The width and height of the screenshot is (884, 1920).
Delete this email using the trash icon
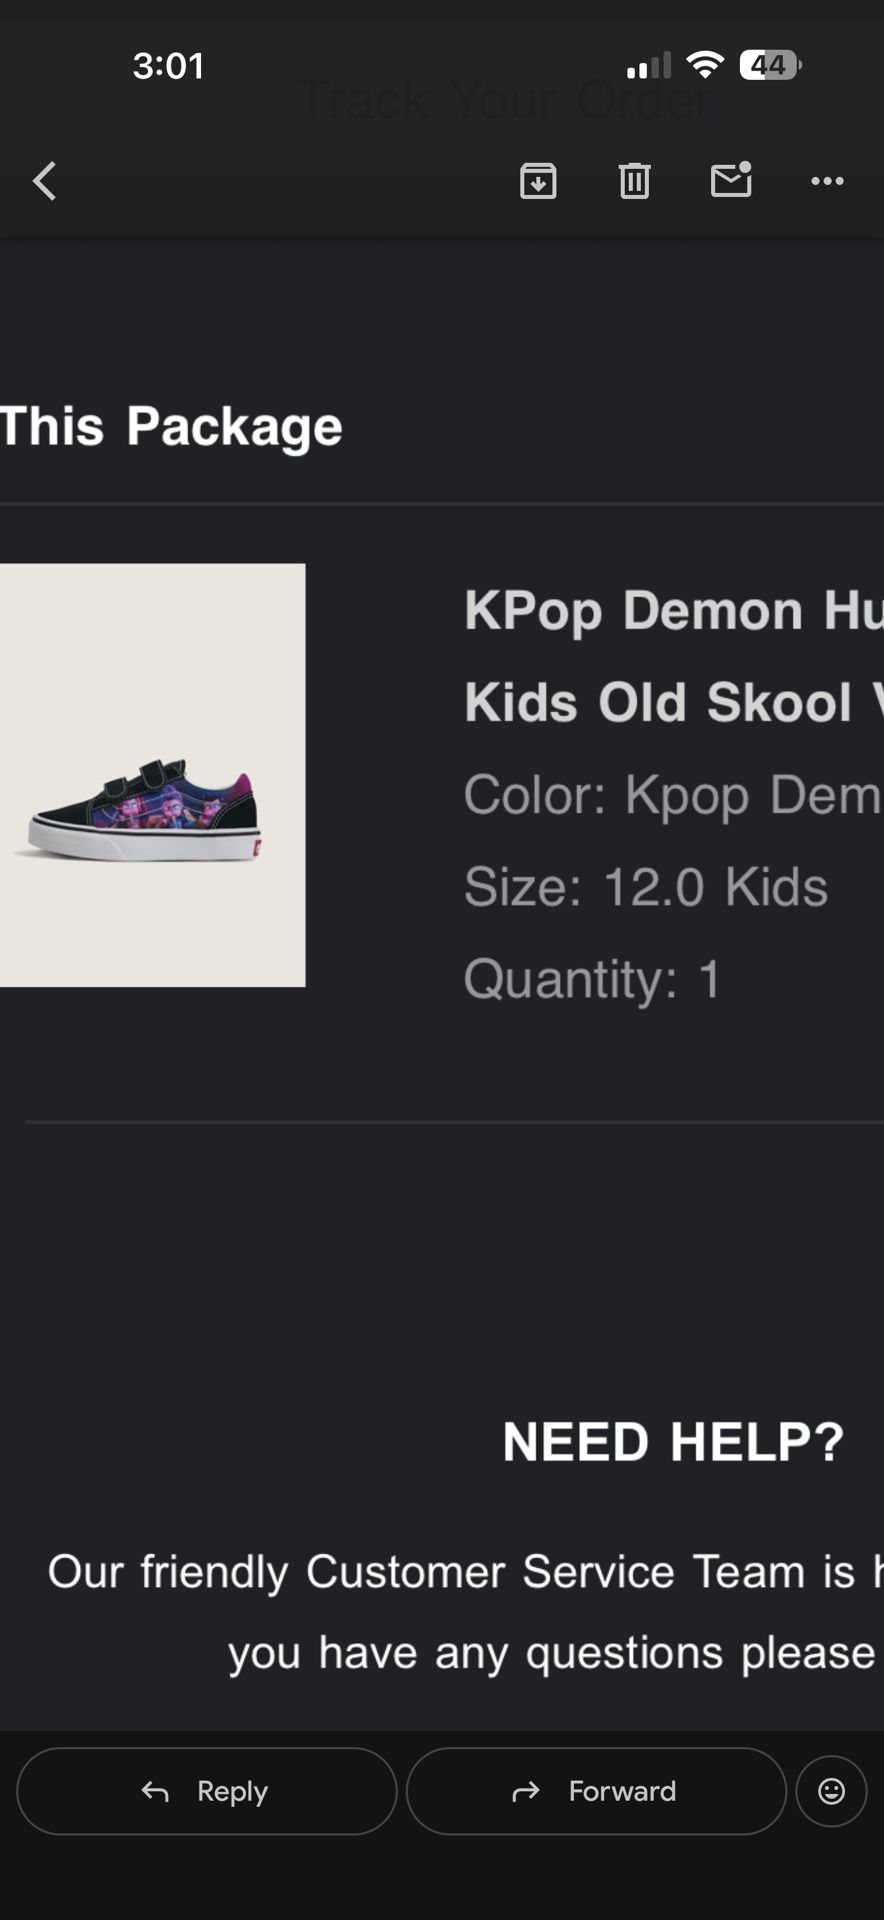pyautogui.click(x=633, y=181)
